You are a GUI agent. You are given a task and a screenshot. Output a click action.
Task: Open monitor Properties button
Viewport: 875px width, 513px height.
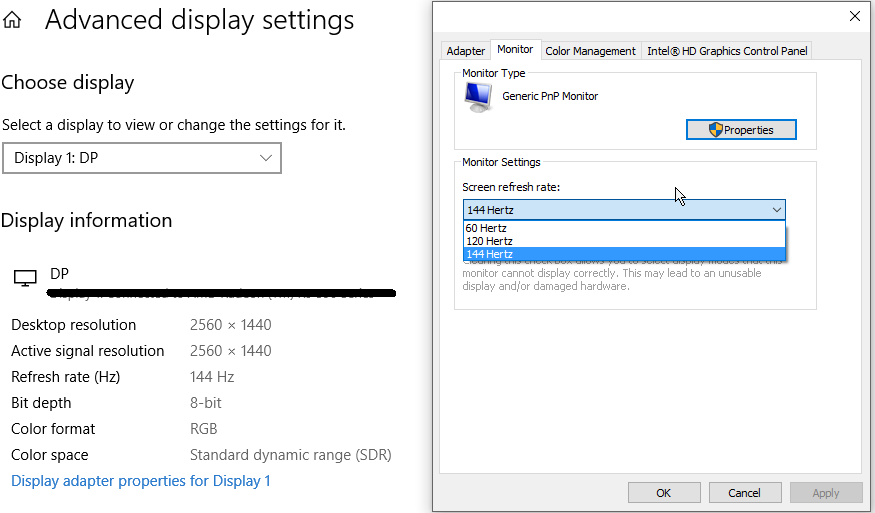click(x=741, y=130)
